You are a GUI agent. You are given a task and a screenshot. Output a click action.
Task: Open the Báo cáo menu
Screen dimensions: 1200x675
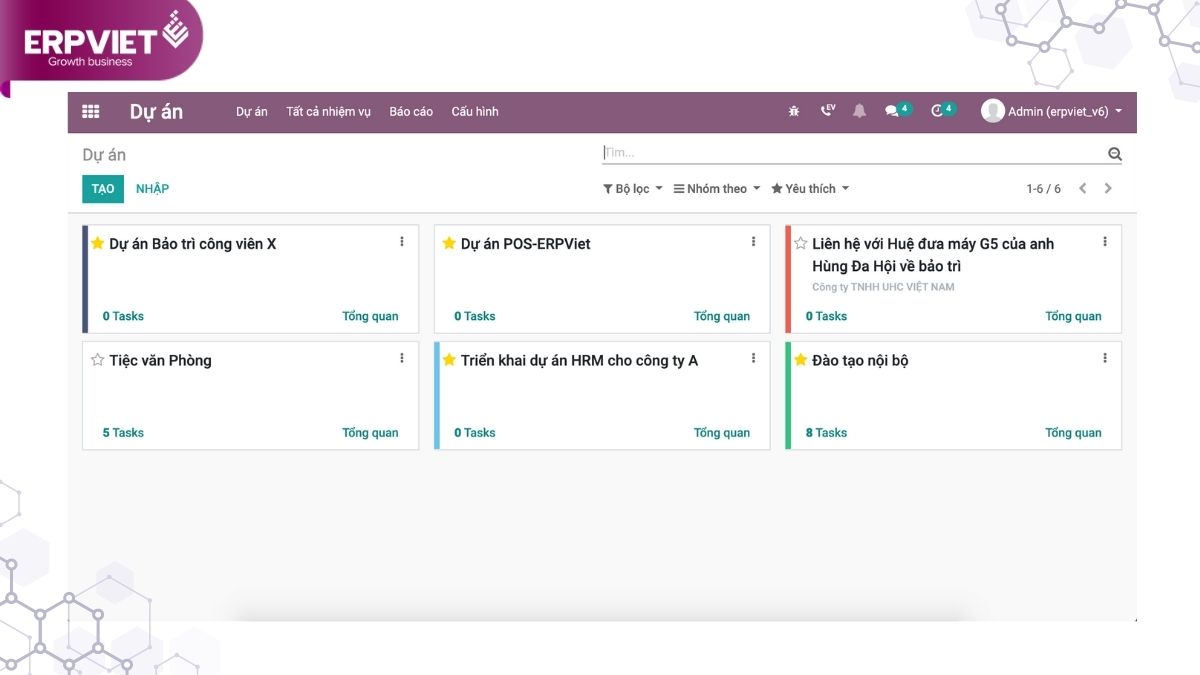[x=411, y=112]
